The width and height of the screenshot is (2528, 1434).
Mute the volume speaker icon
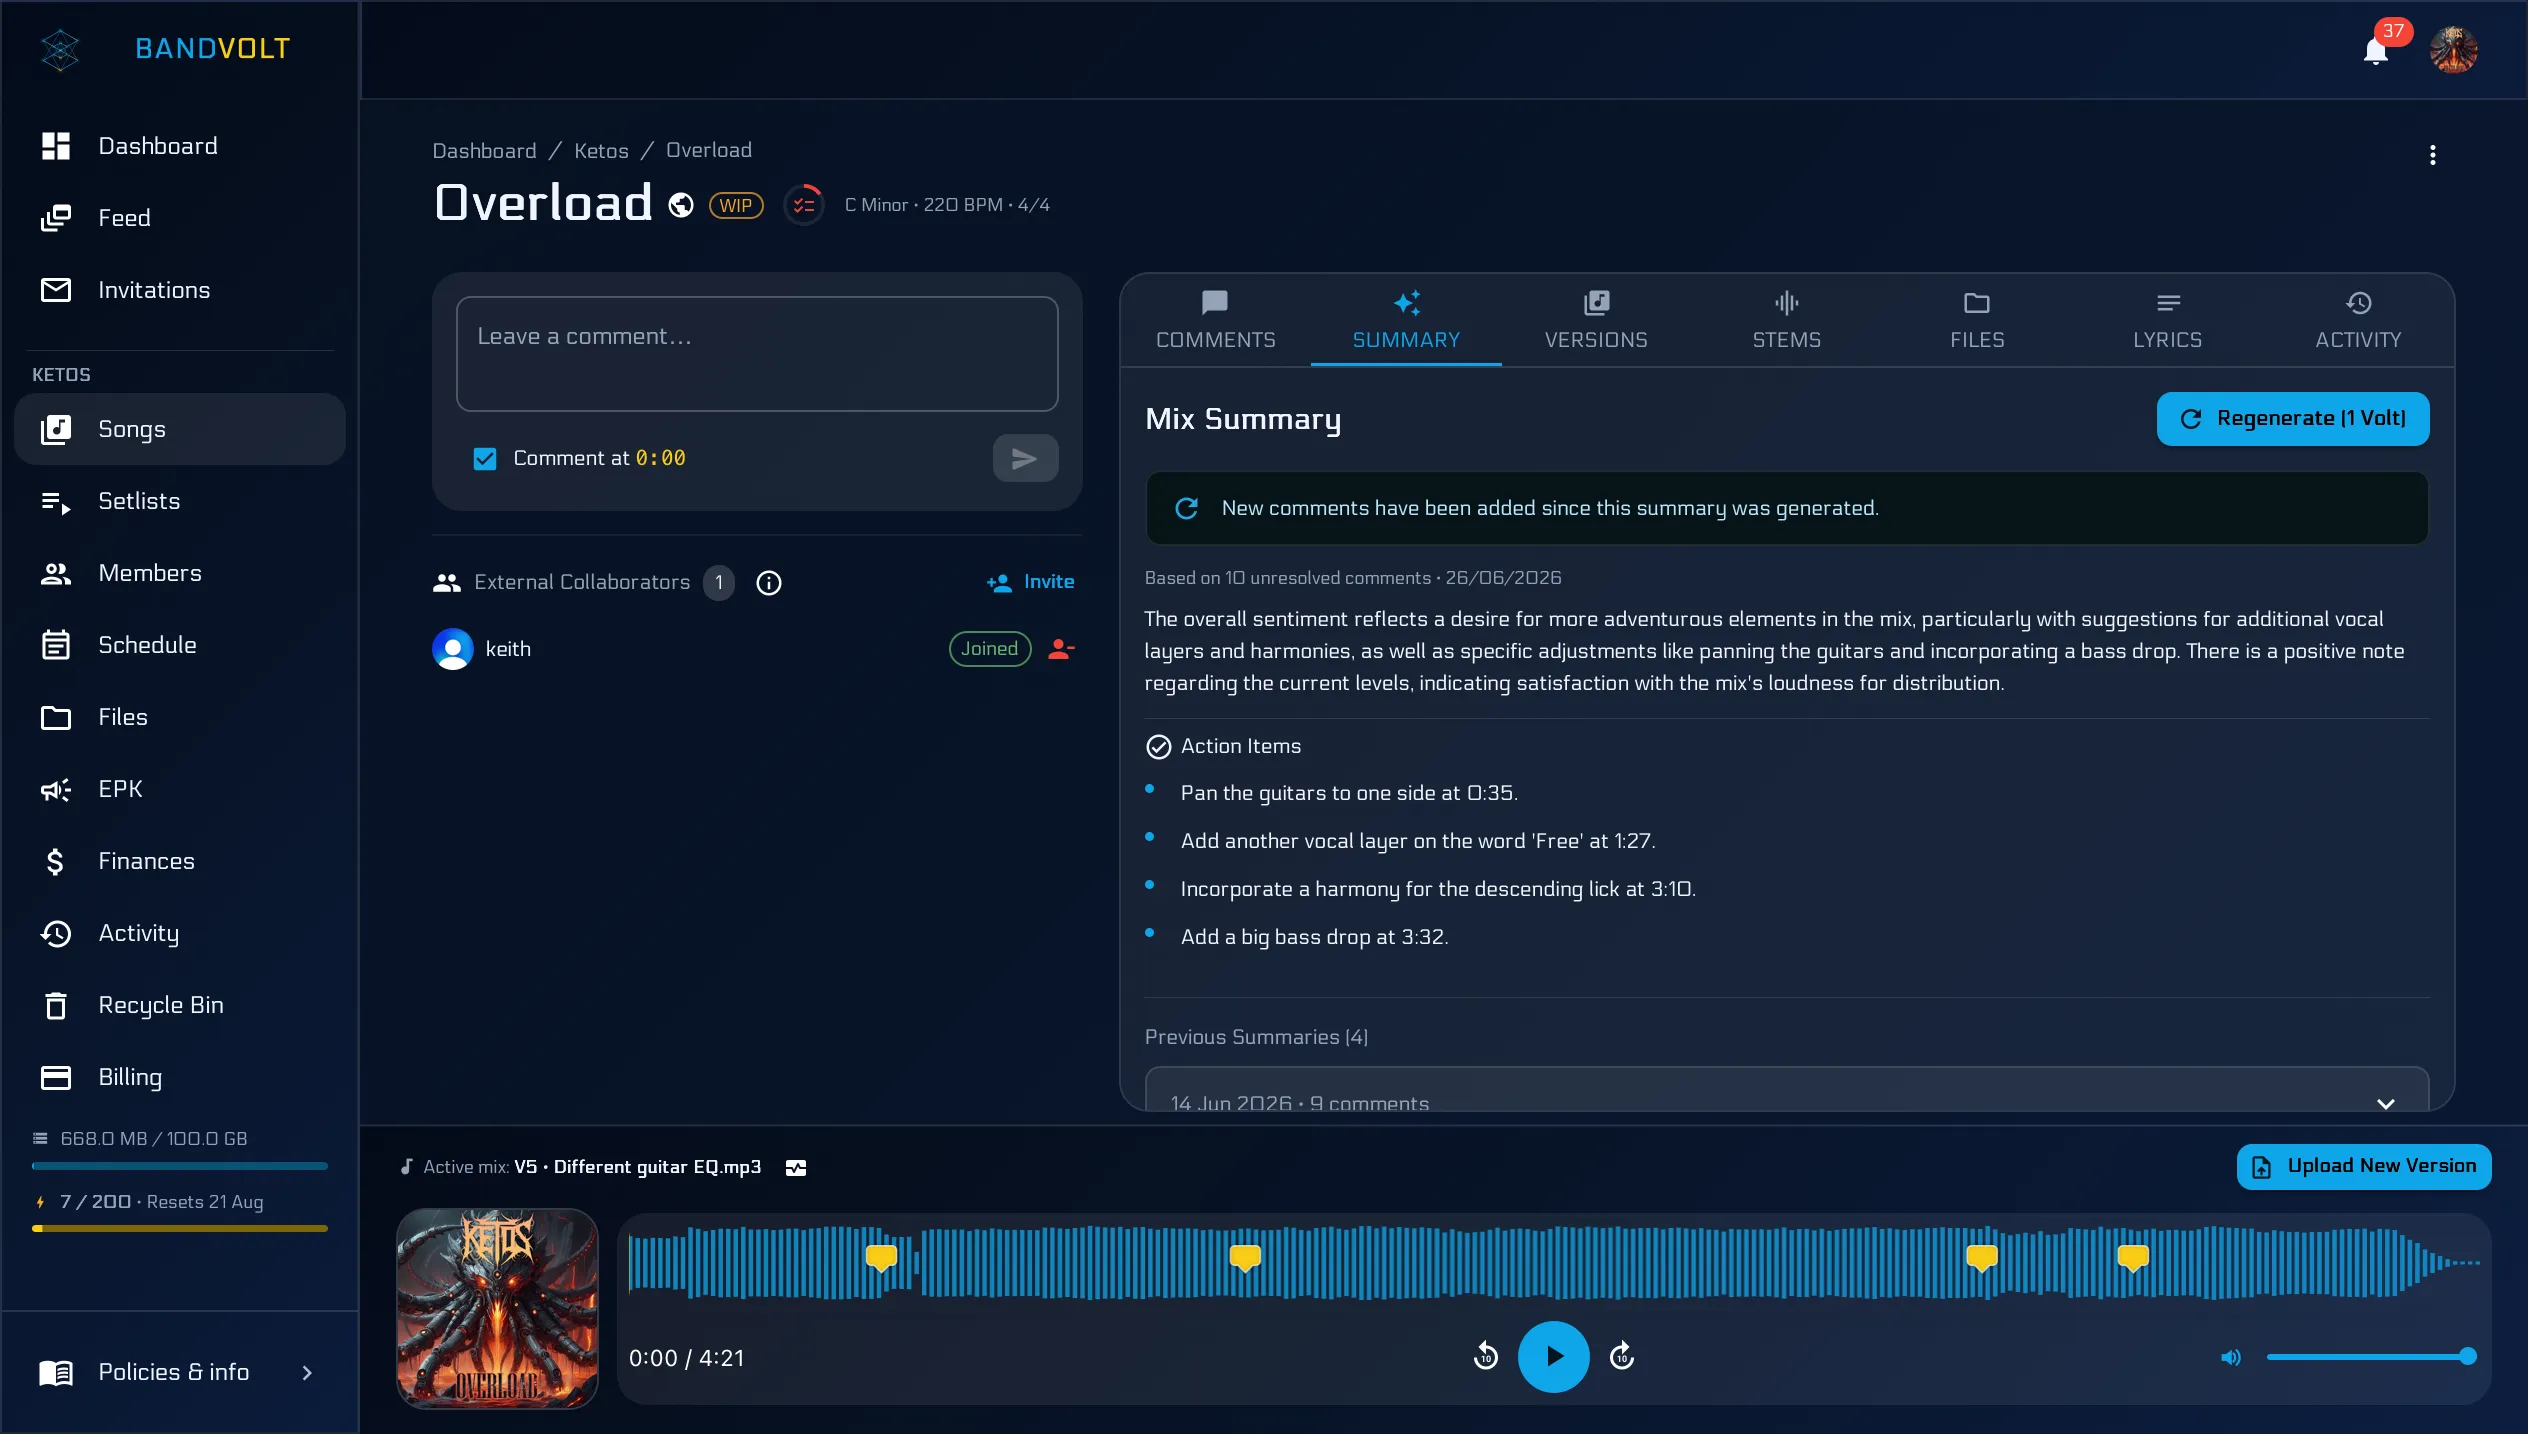click(2231, 1357)
